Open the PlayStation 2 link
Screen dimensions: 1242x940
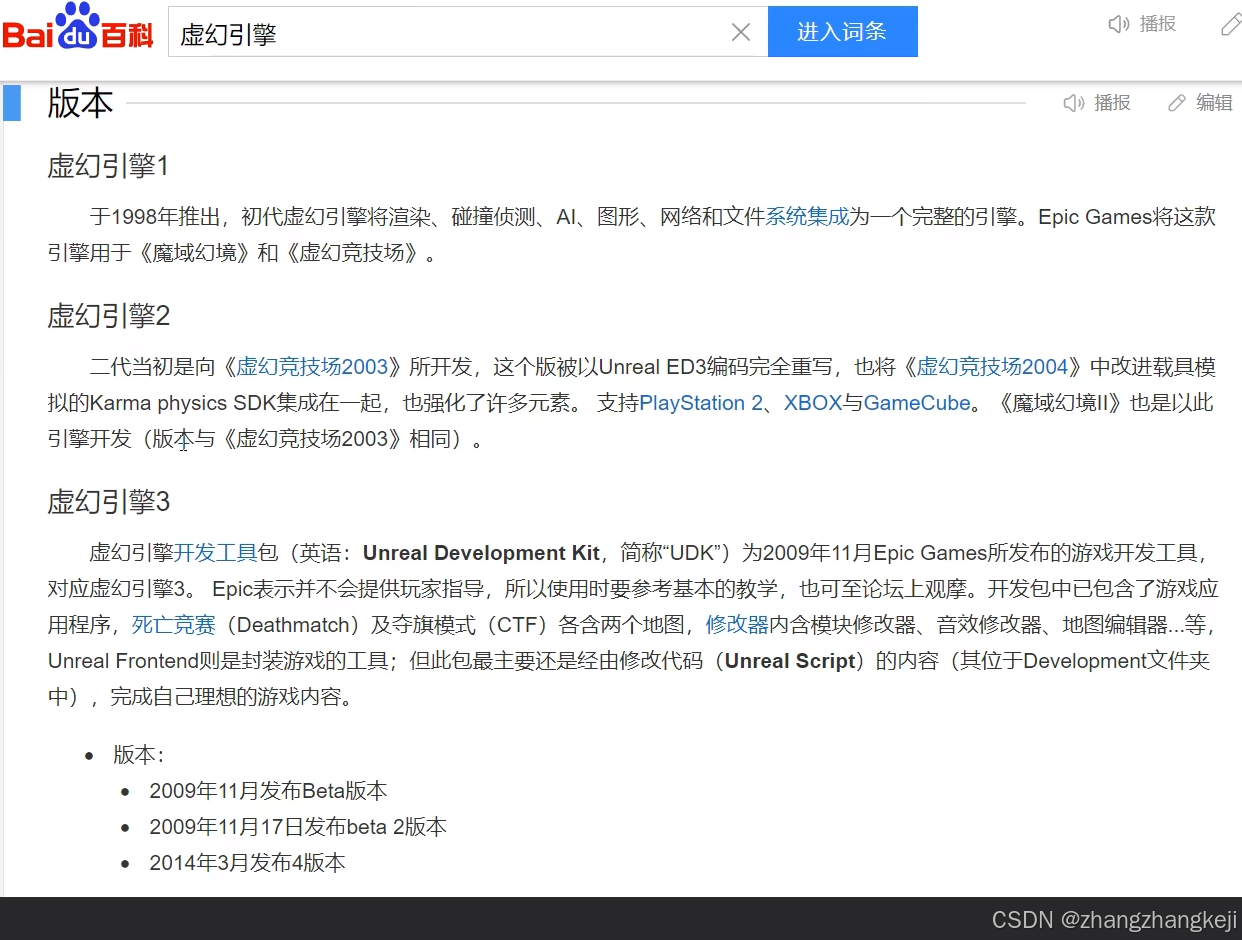(701, 404)
